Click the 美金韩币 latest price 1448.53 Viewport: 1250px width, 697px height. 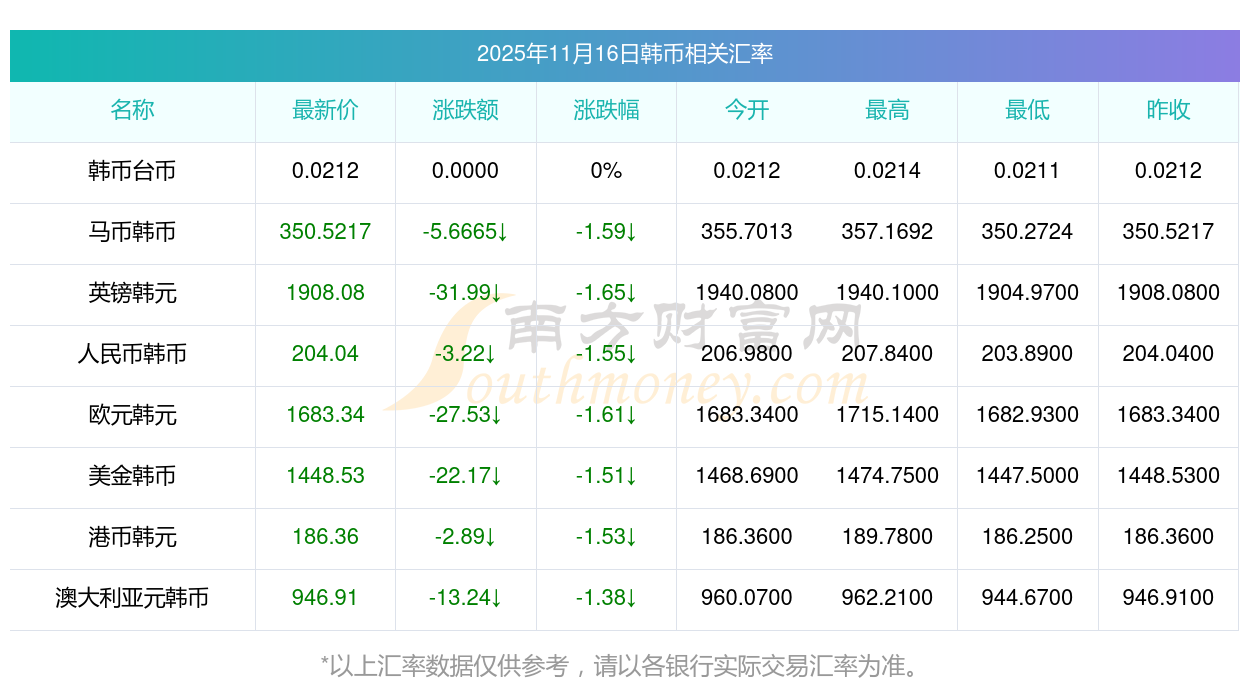pos(325,476)
